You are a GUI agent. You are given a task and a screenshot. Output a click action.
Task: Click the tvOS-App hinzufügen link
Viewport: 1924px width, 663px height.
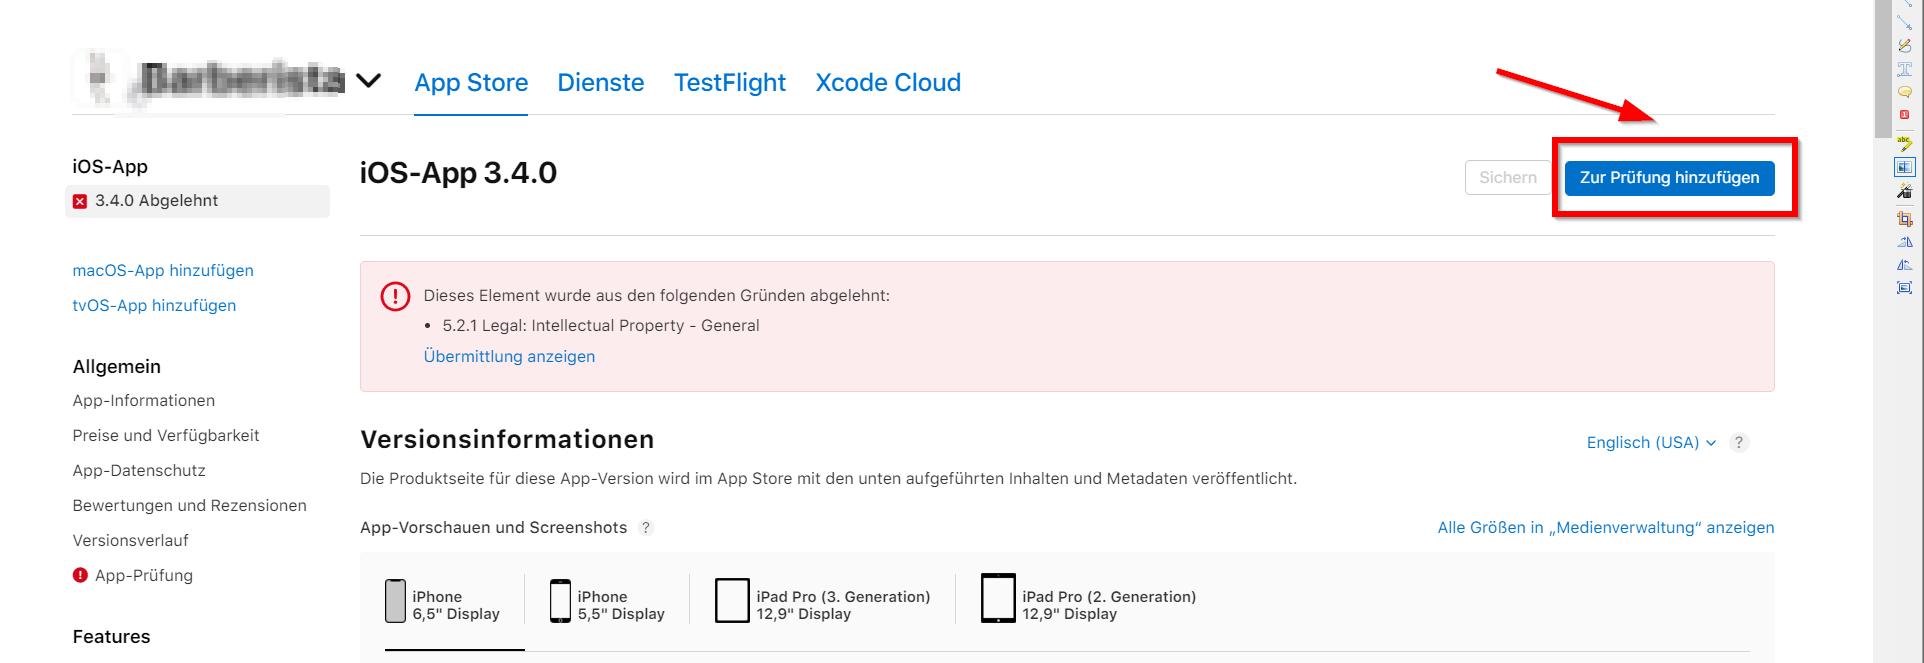pos(154,305)
